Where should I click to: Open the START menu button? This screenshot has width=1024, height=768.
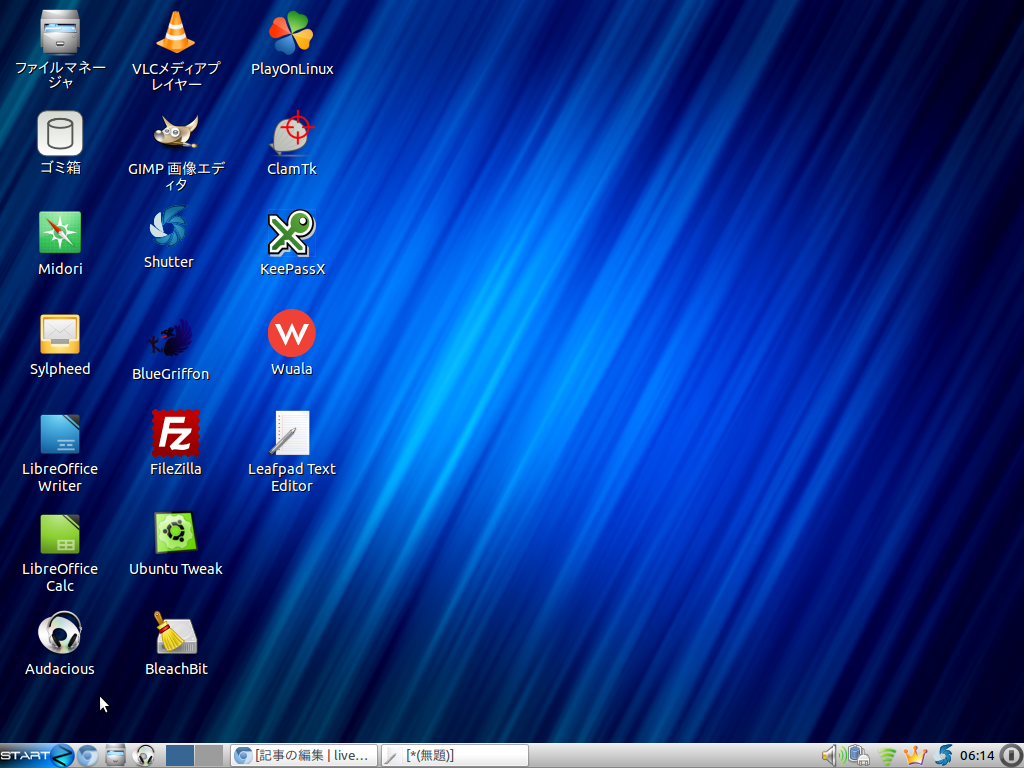point(37,756)
